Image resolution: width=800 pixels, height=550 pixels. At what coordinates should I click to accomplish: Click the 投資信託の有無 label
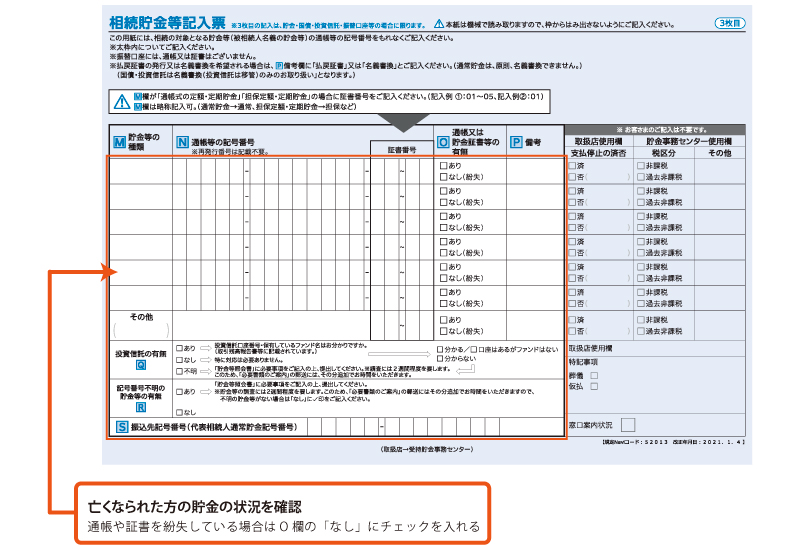141,354
